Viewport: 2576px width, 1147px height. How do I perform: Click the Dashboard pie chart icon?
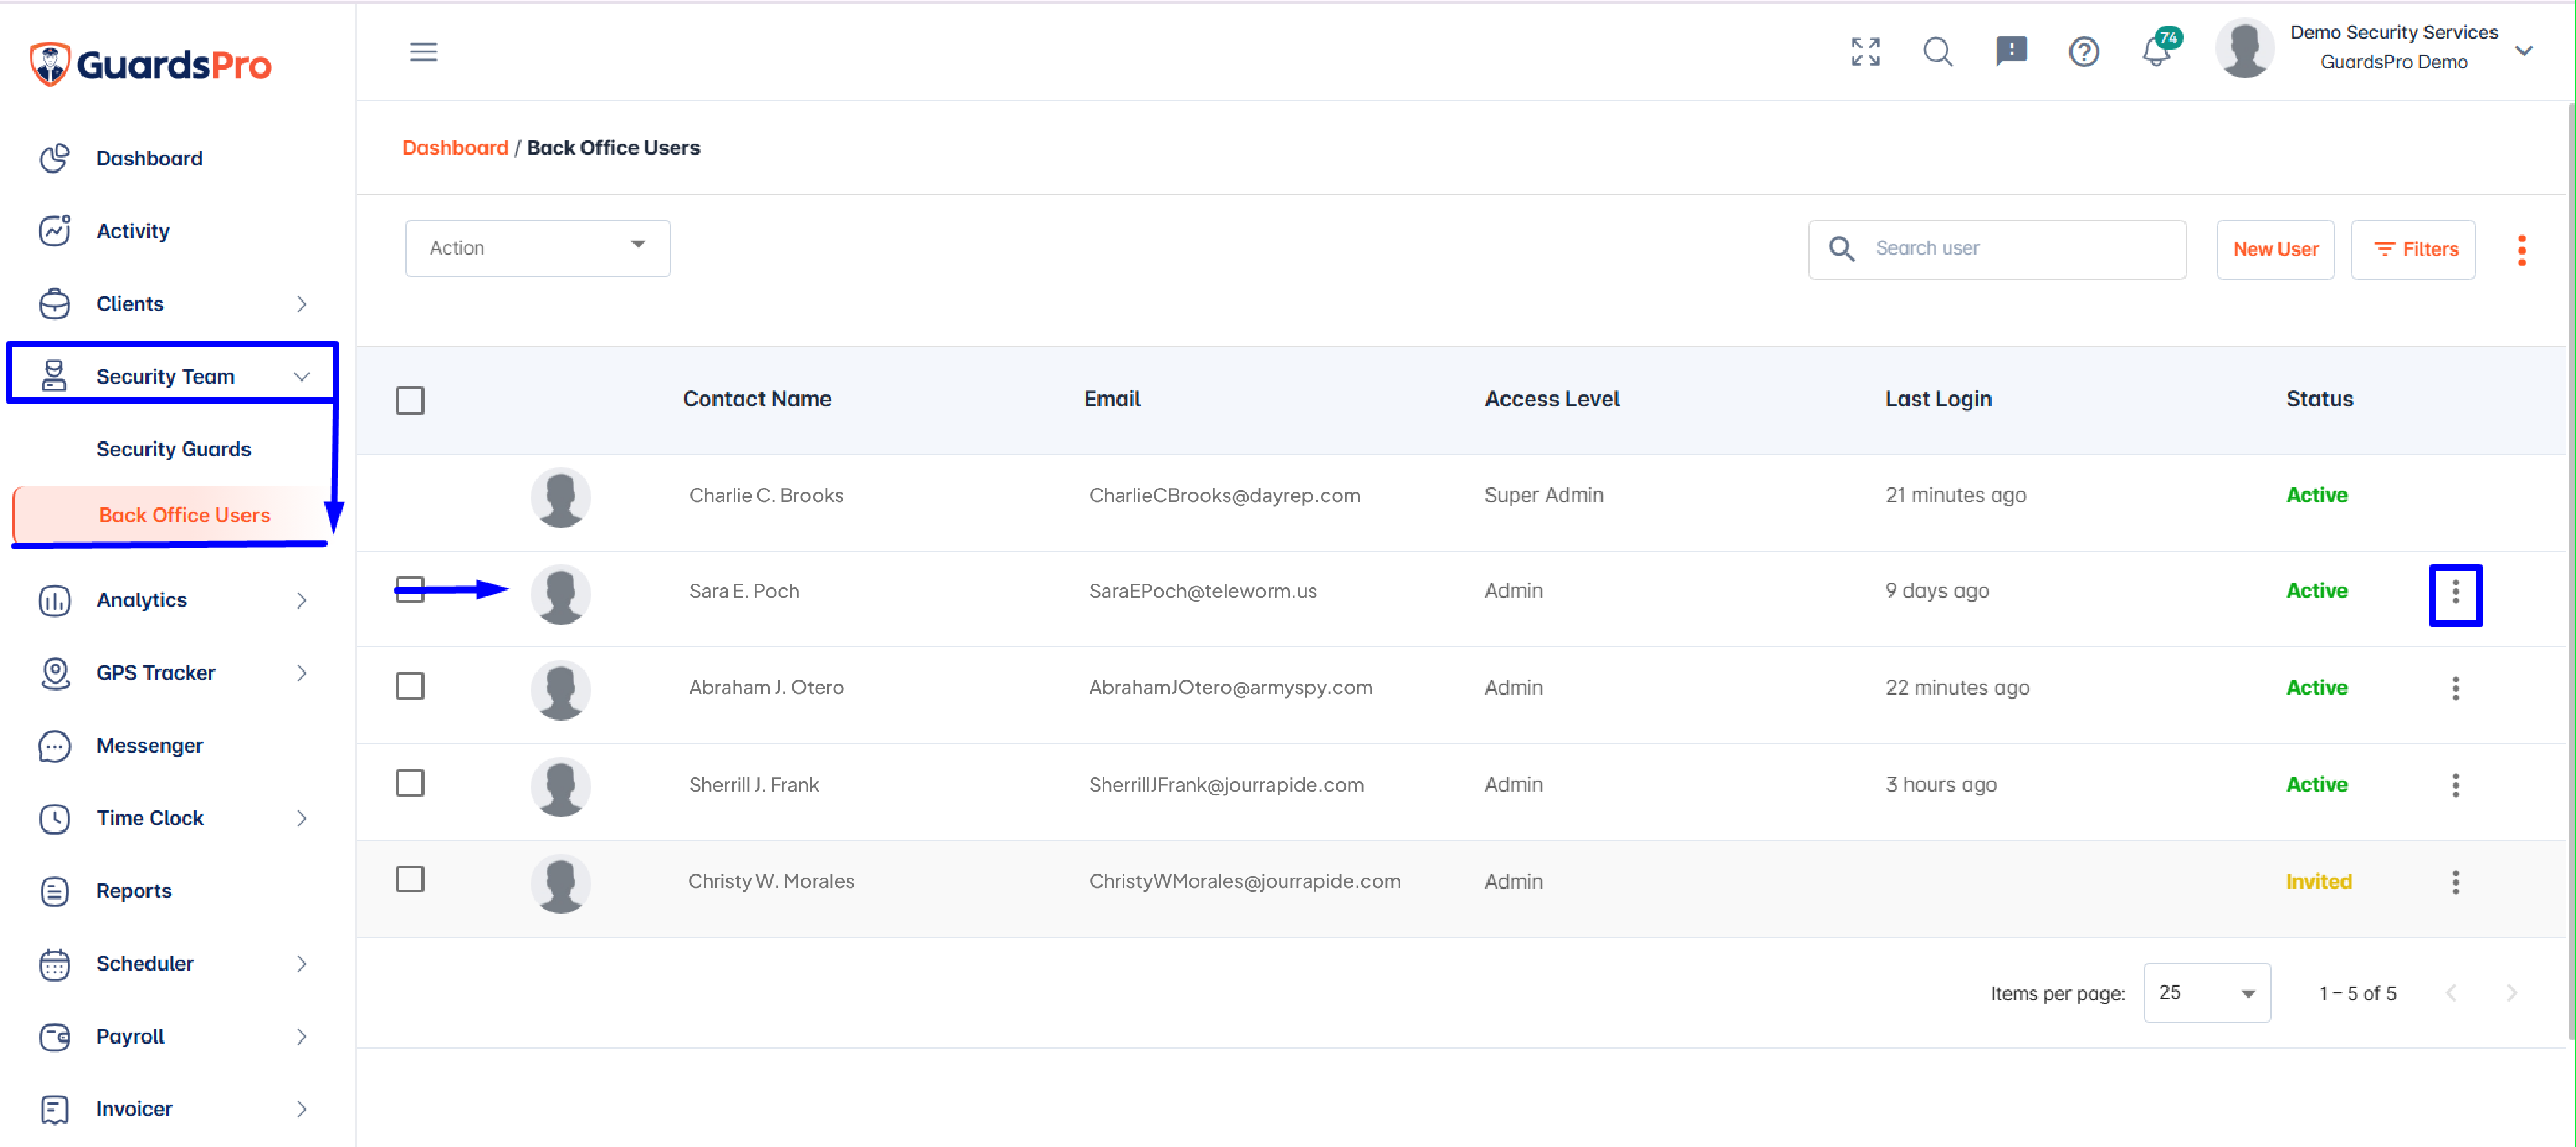pos(55,158)
